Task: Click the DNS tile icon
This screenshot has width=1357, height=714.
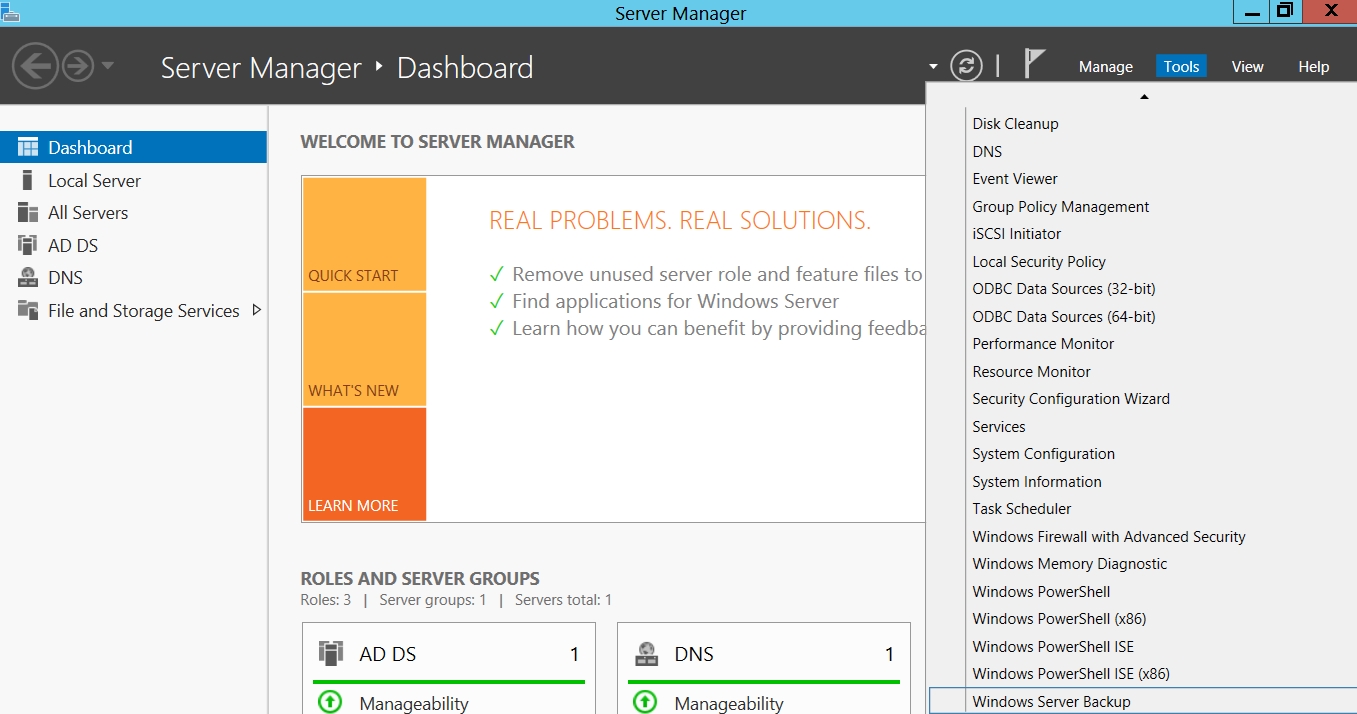Action: click(646, 654)
